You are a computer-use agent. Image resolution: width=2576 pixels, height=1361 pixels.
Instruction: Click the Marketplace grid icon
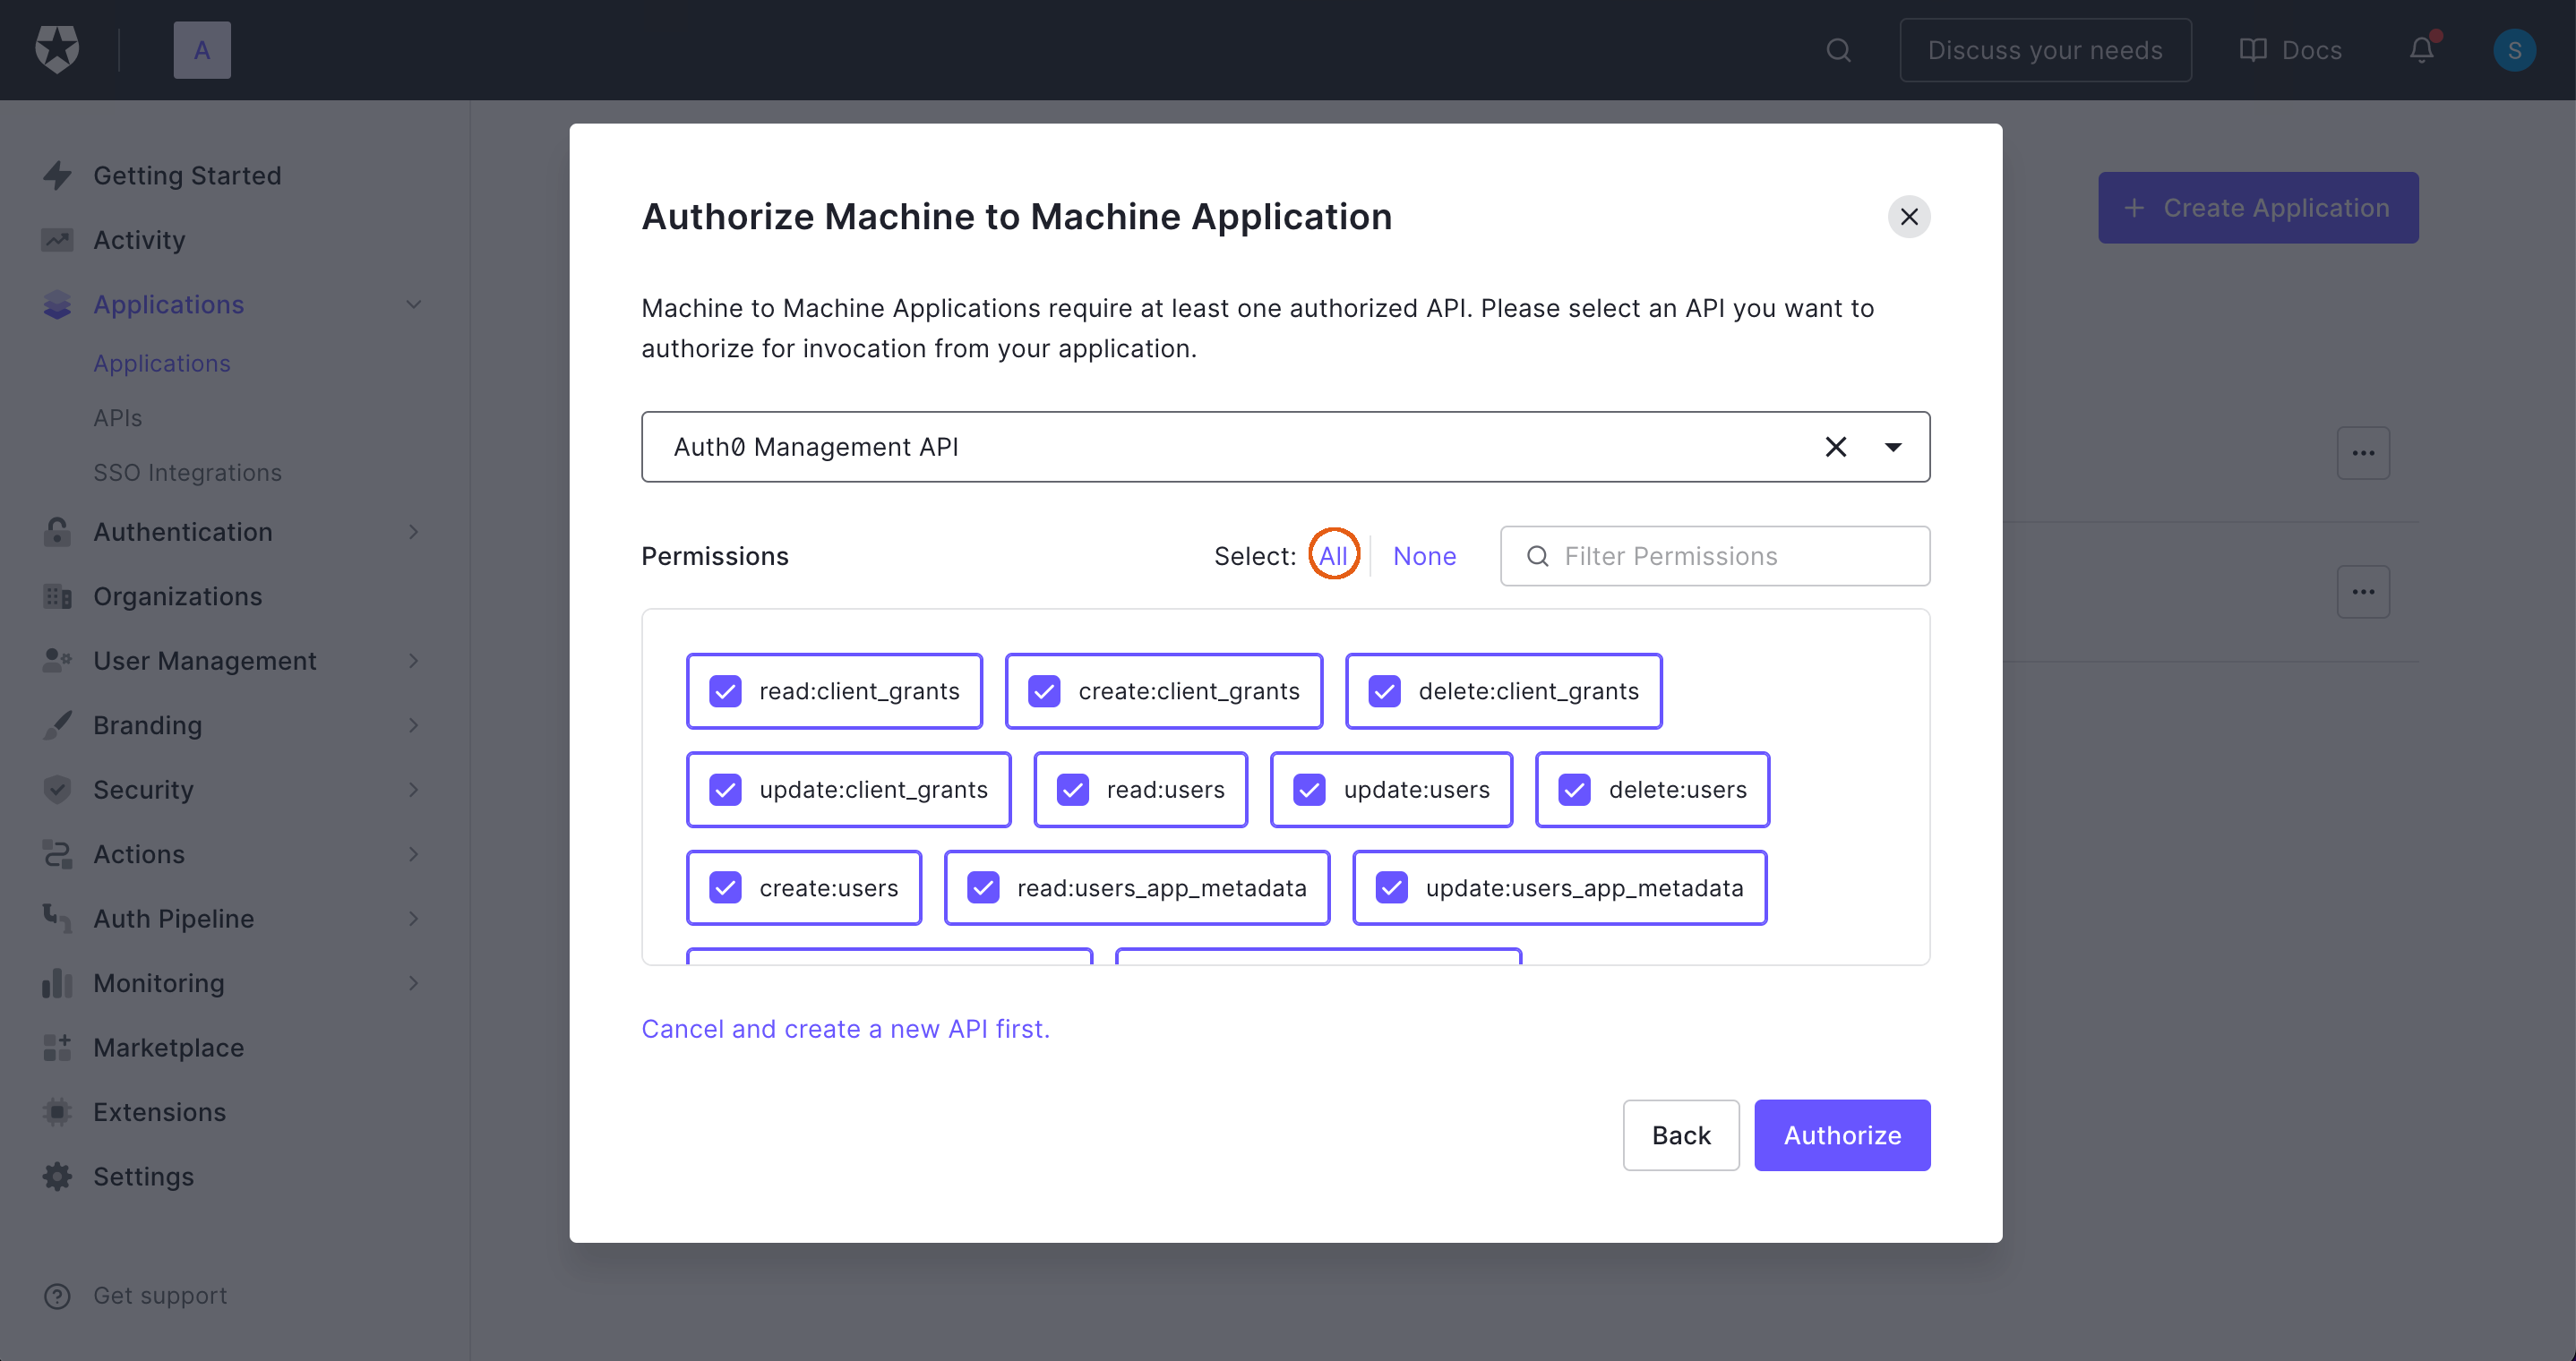pyautogui.click(x=57, y=1047)
